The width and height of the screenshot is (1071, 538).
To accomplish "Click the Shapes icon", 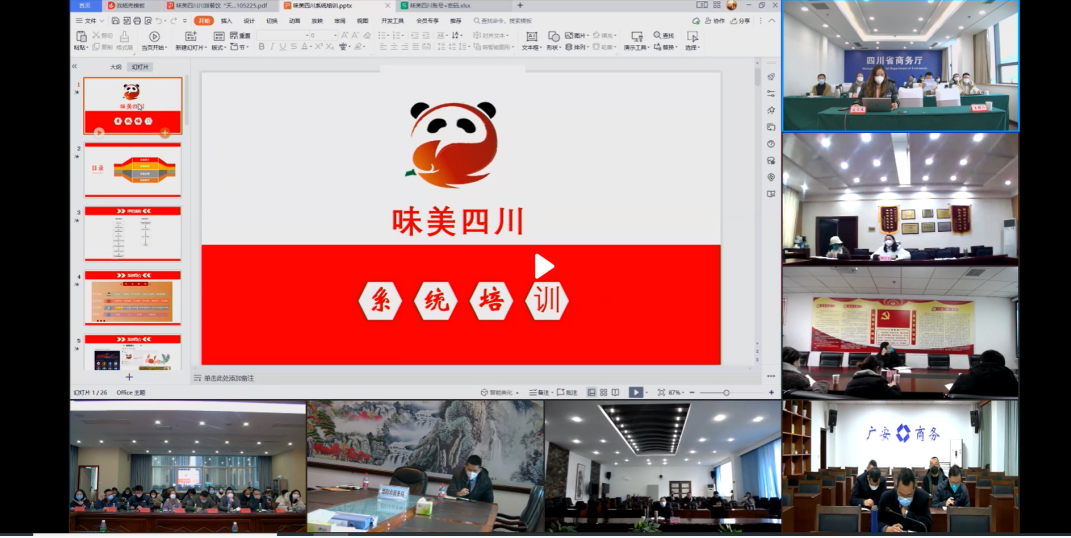I will point(554,36).
